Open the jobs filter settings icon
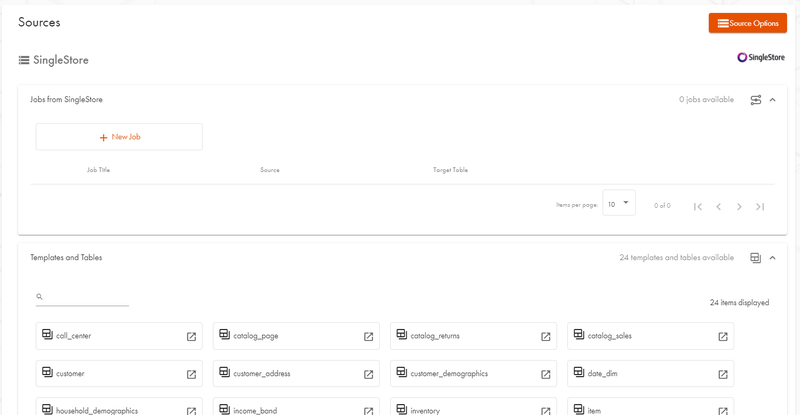 tap(756, 100)
